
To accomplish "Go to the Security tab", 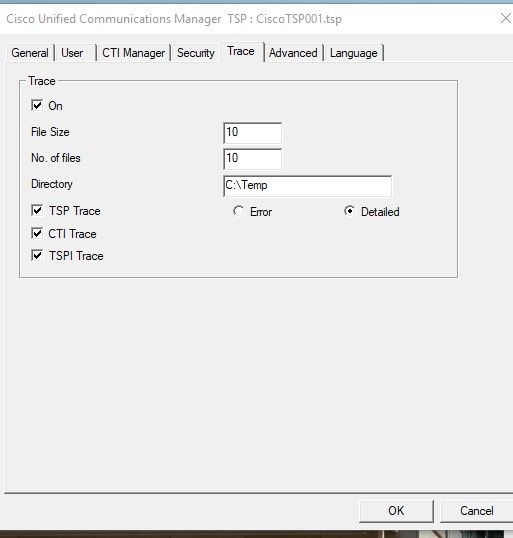I will [x=196, y=53].
